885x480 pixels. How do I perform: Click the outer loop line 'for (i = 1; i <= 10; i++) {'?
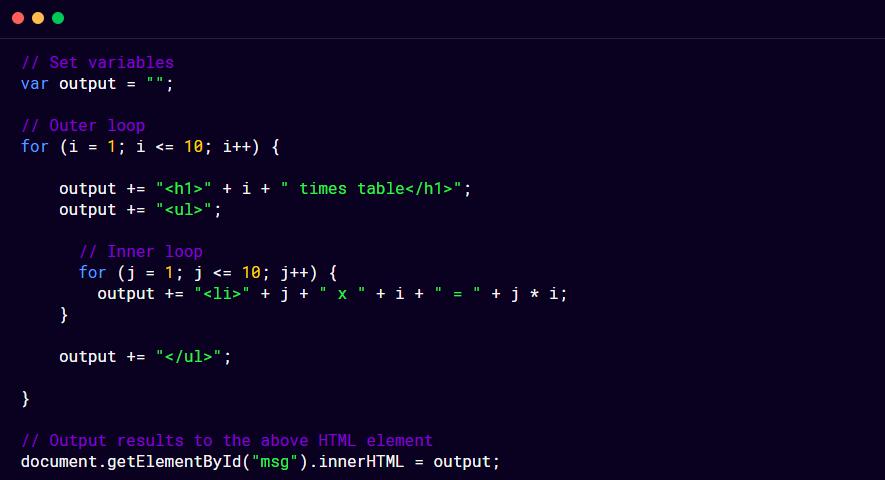pyautogui.click(x=150, y=147)
